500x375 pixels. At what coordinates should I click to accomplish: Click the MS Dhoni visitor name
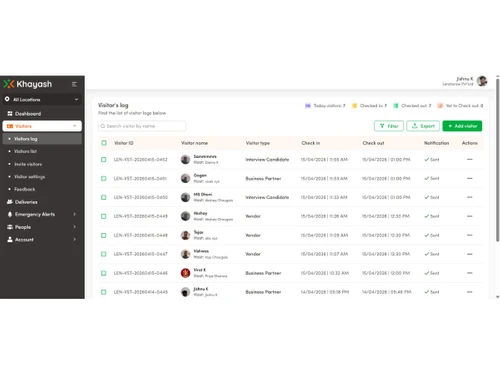203,194
